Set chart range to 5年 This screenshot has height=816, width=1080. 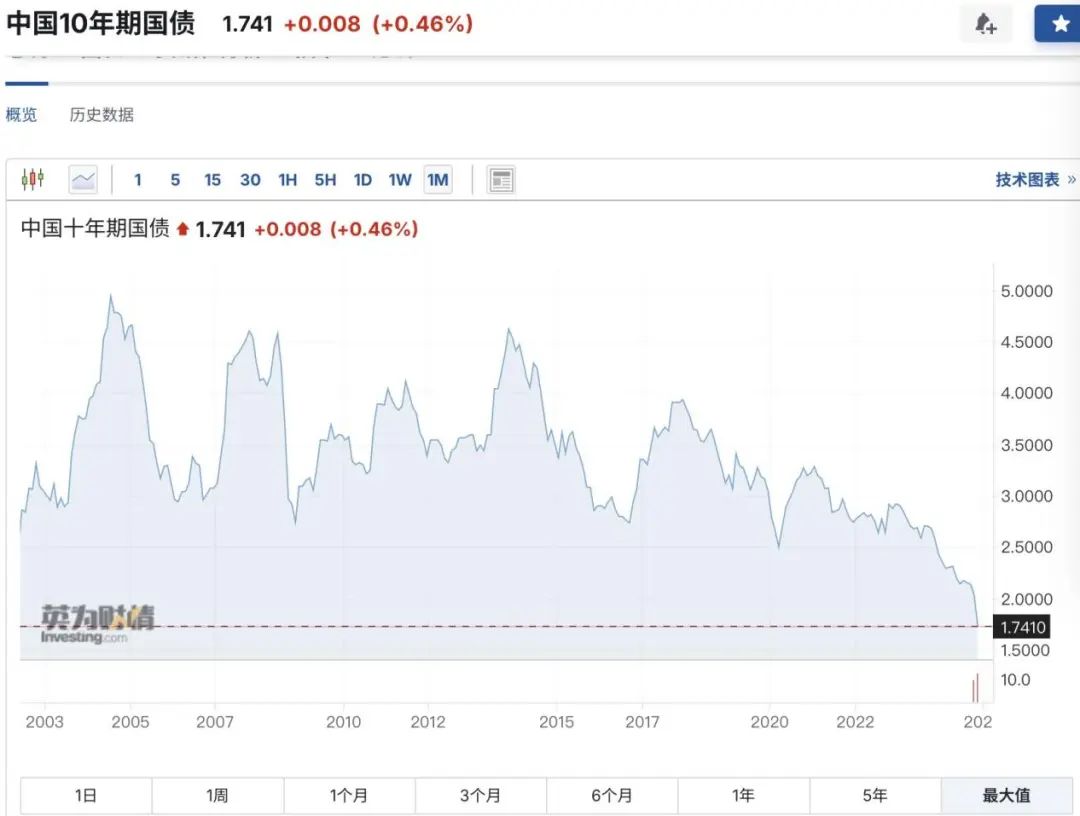click(875, 795)
